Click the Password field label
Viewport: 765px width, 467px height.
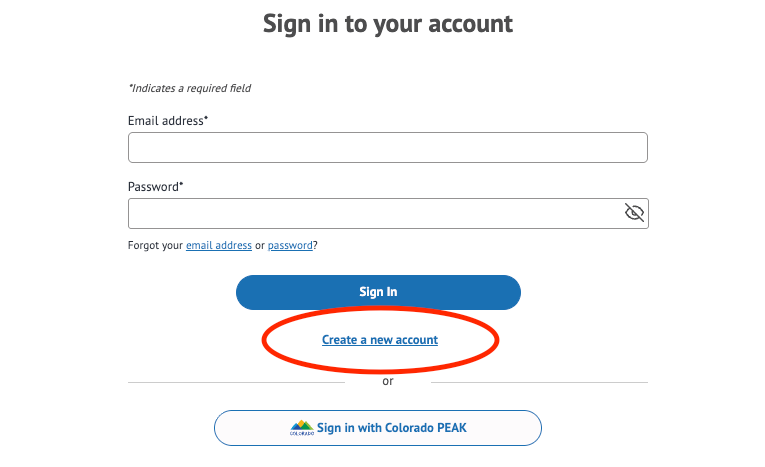[x=153, y=186]
